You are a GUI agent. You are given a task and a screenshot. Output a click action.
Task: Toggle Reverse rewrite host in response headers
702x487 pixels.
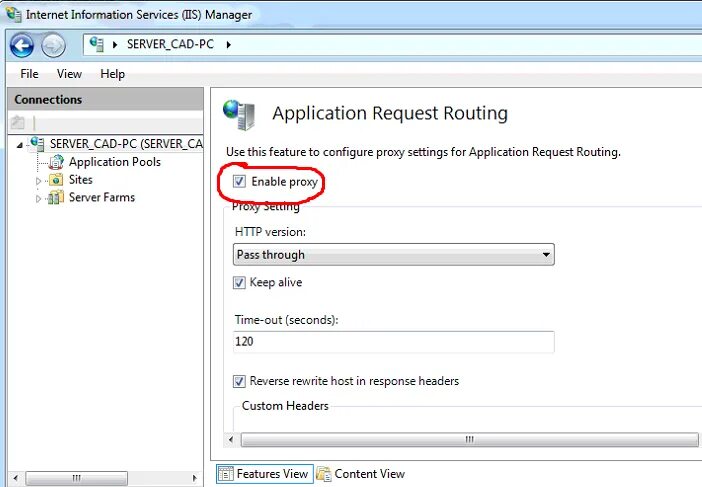[239, 381]
